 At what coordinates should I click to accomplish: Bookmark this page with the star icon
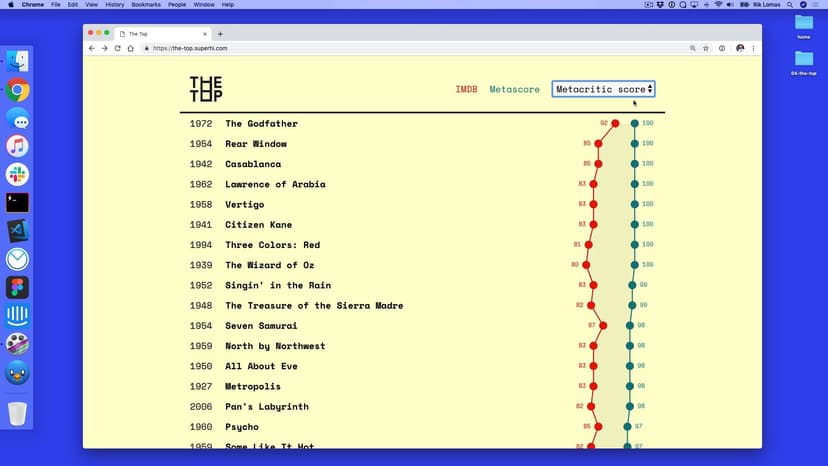point(707,48)
